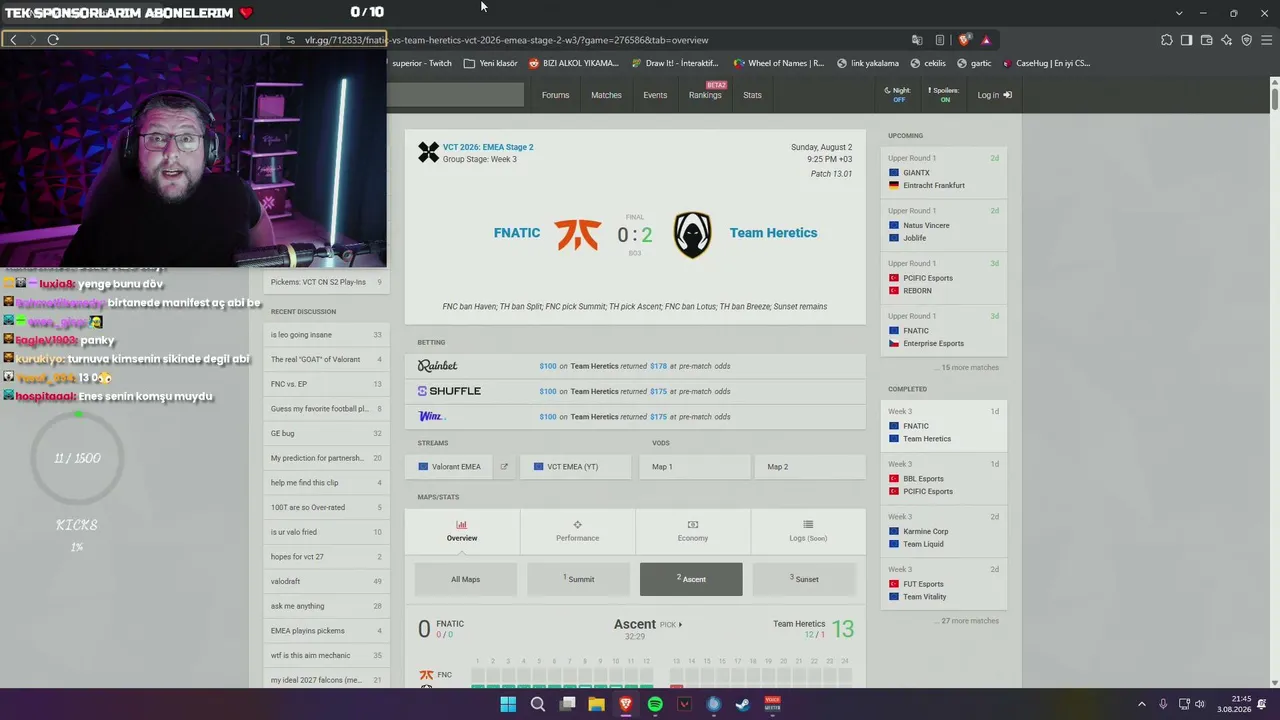Expand the browser tab list chevron
The width and height of the screenshot is (1280, 720).
pos(1179,13)
